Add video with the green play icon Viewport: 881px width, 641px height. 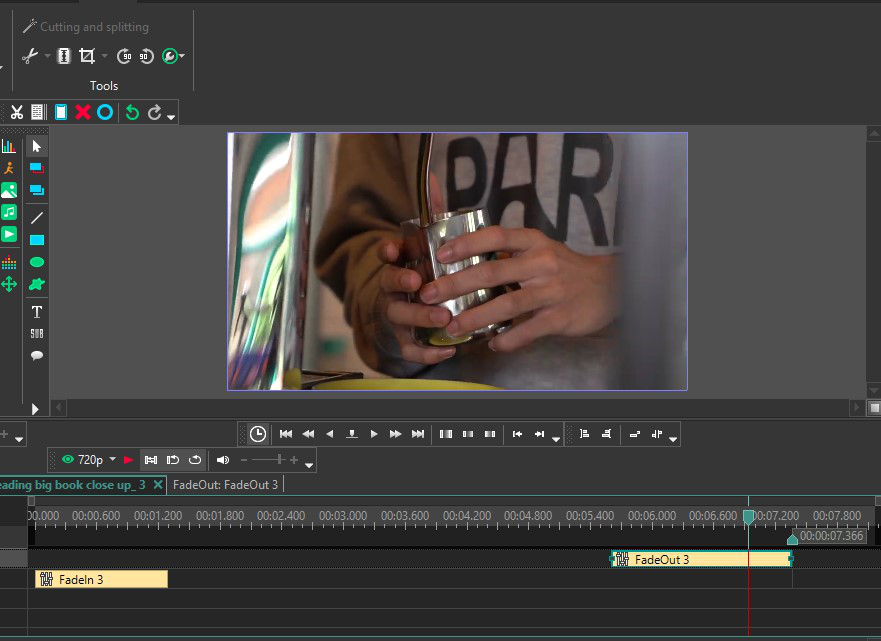9,234
